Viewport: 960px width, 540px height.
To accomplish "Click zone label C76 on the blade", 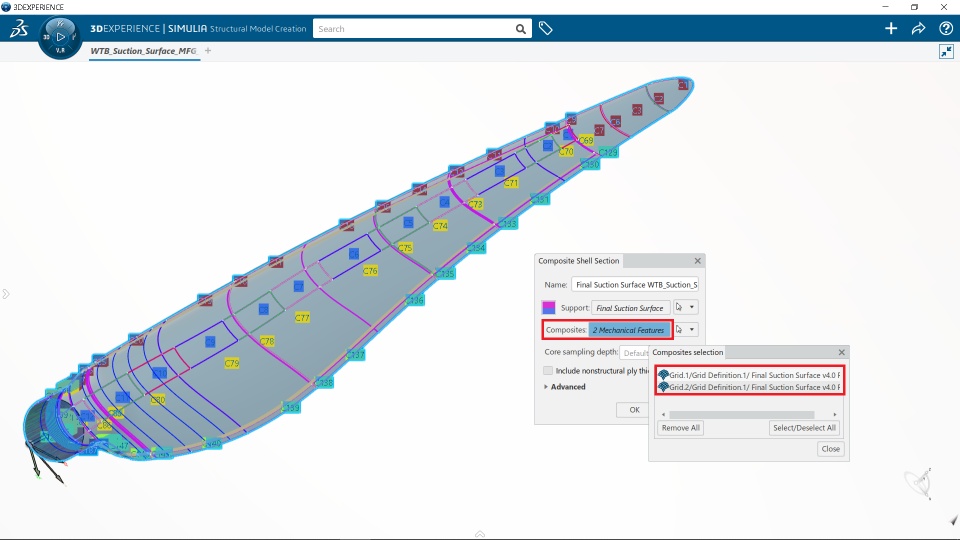I will point(370,271).
